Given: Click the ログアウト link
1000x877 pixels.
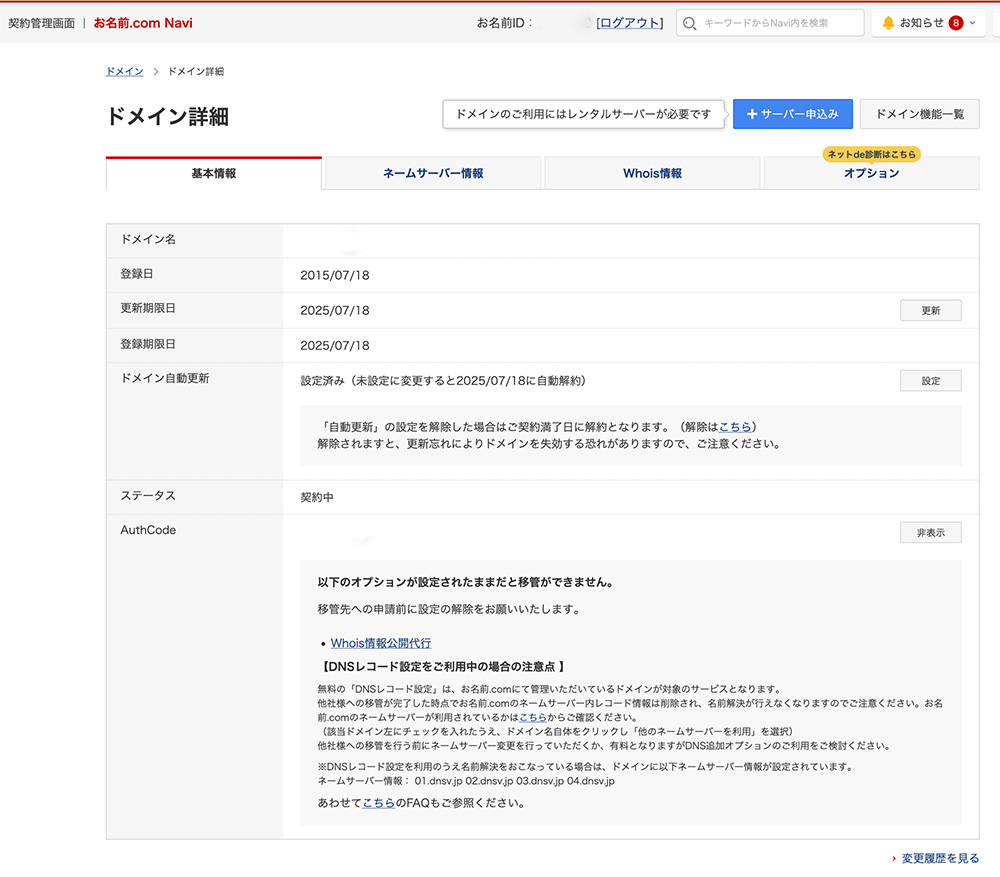Looking at the screenshot, I should click(629, 23).
